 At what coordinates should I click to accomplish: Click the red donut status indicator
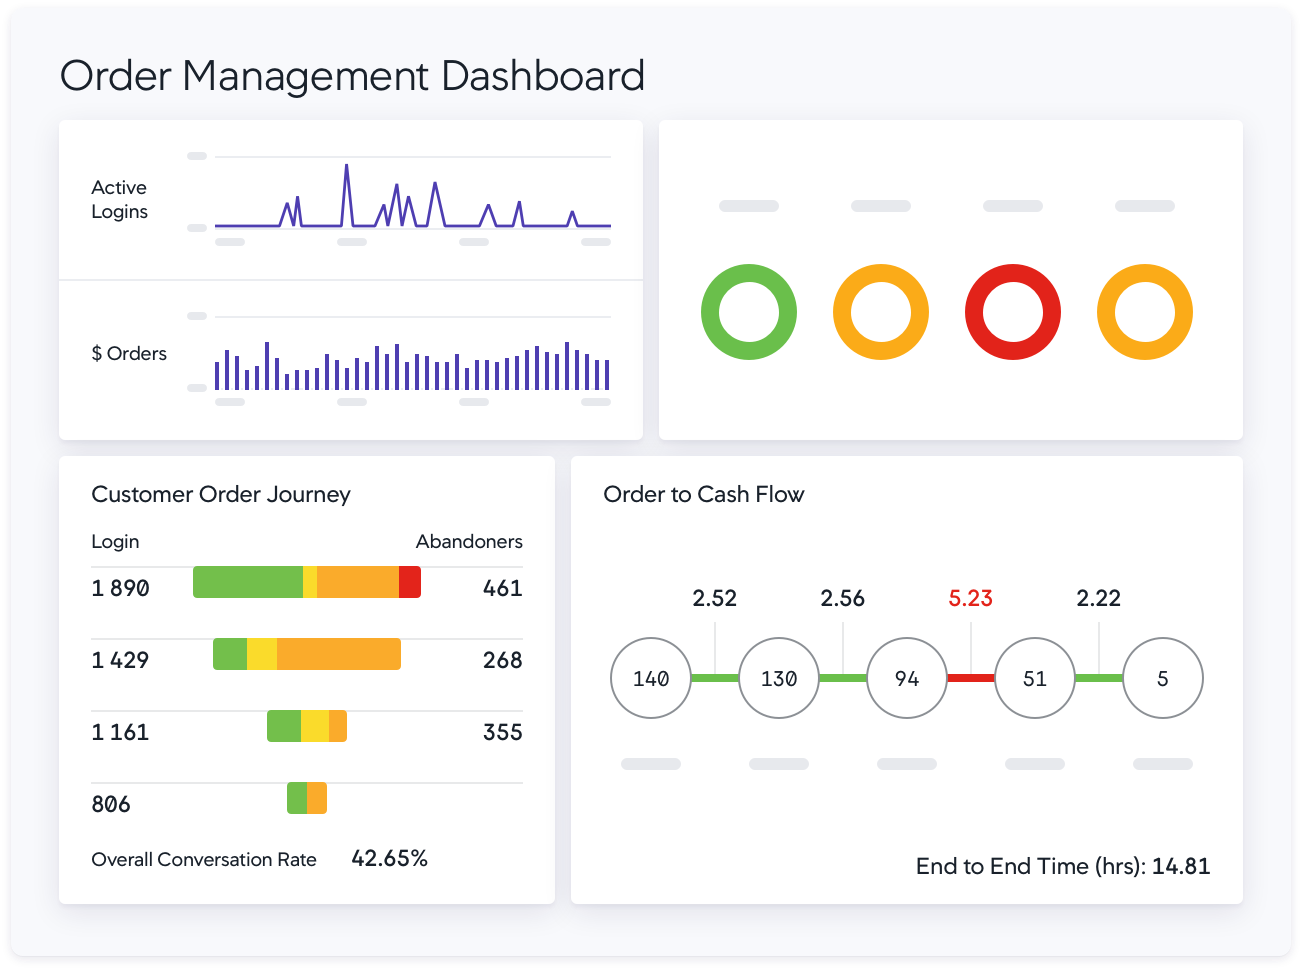(x=1013, y=312)
